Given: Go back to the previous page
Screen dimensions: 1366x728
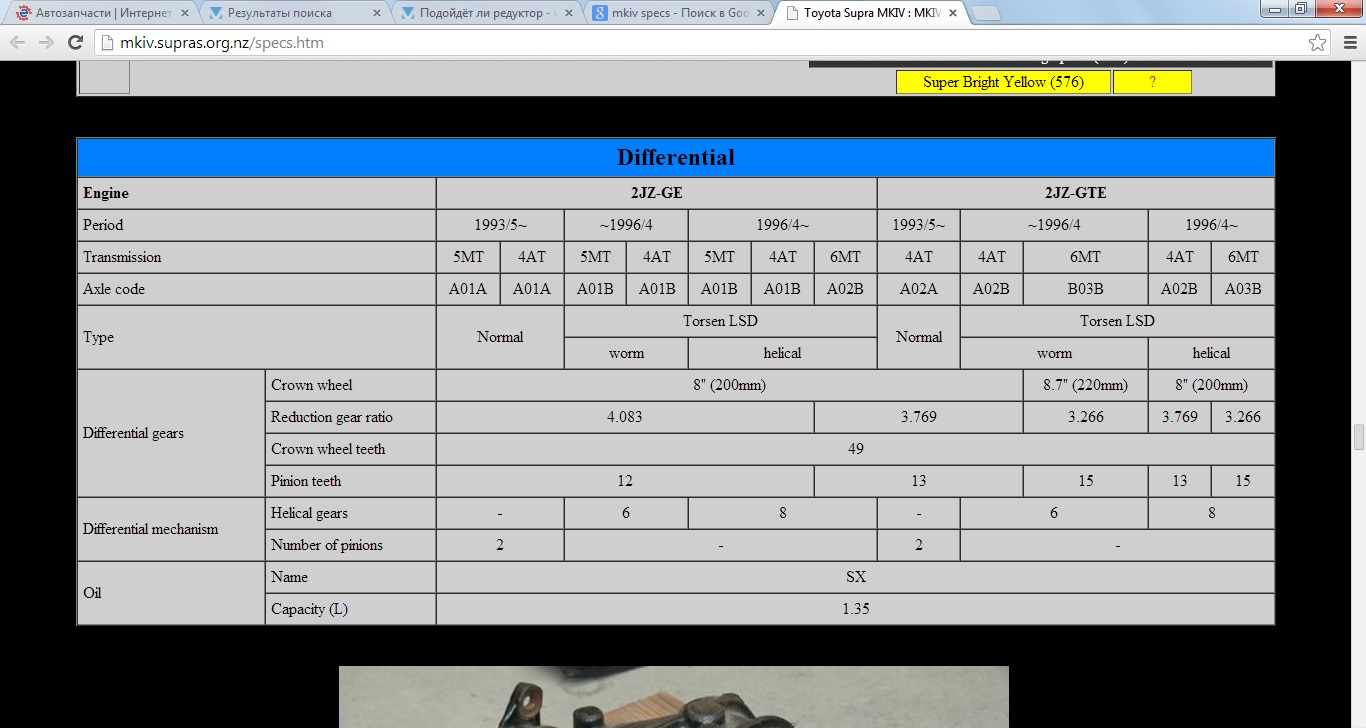Looking at the screenshot, I should pos(18,43).
